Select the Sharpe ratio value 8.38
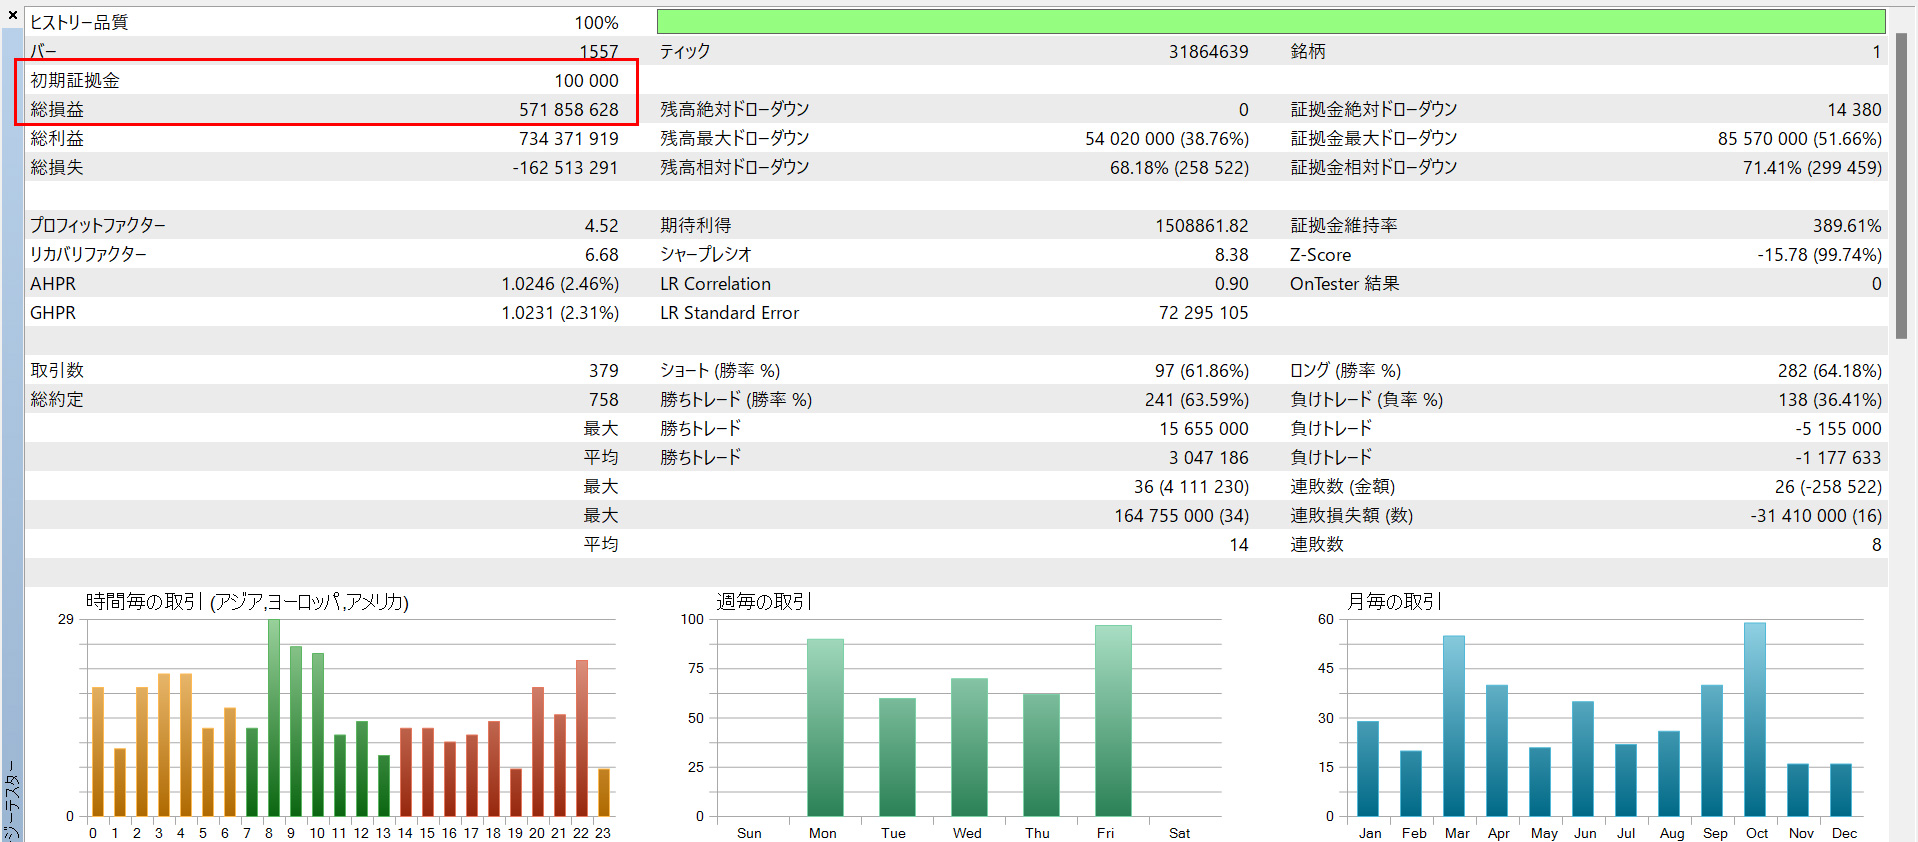Screen dimensions: 1918x842 point(1232,254)
